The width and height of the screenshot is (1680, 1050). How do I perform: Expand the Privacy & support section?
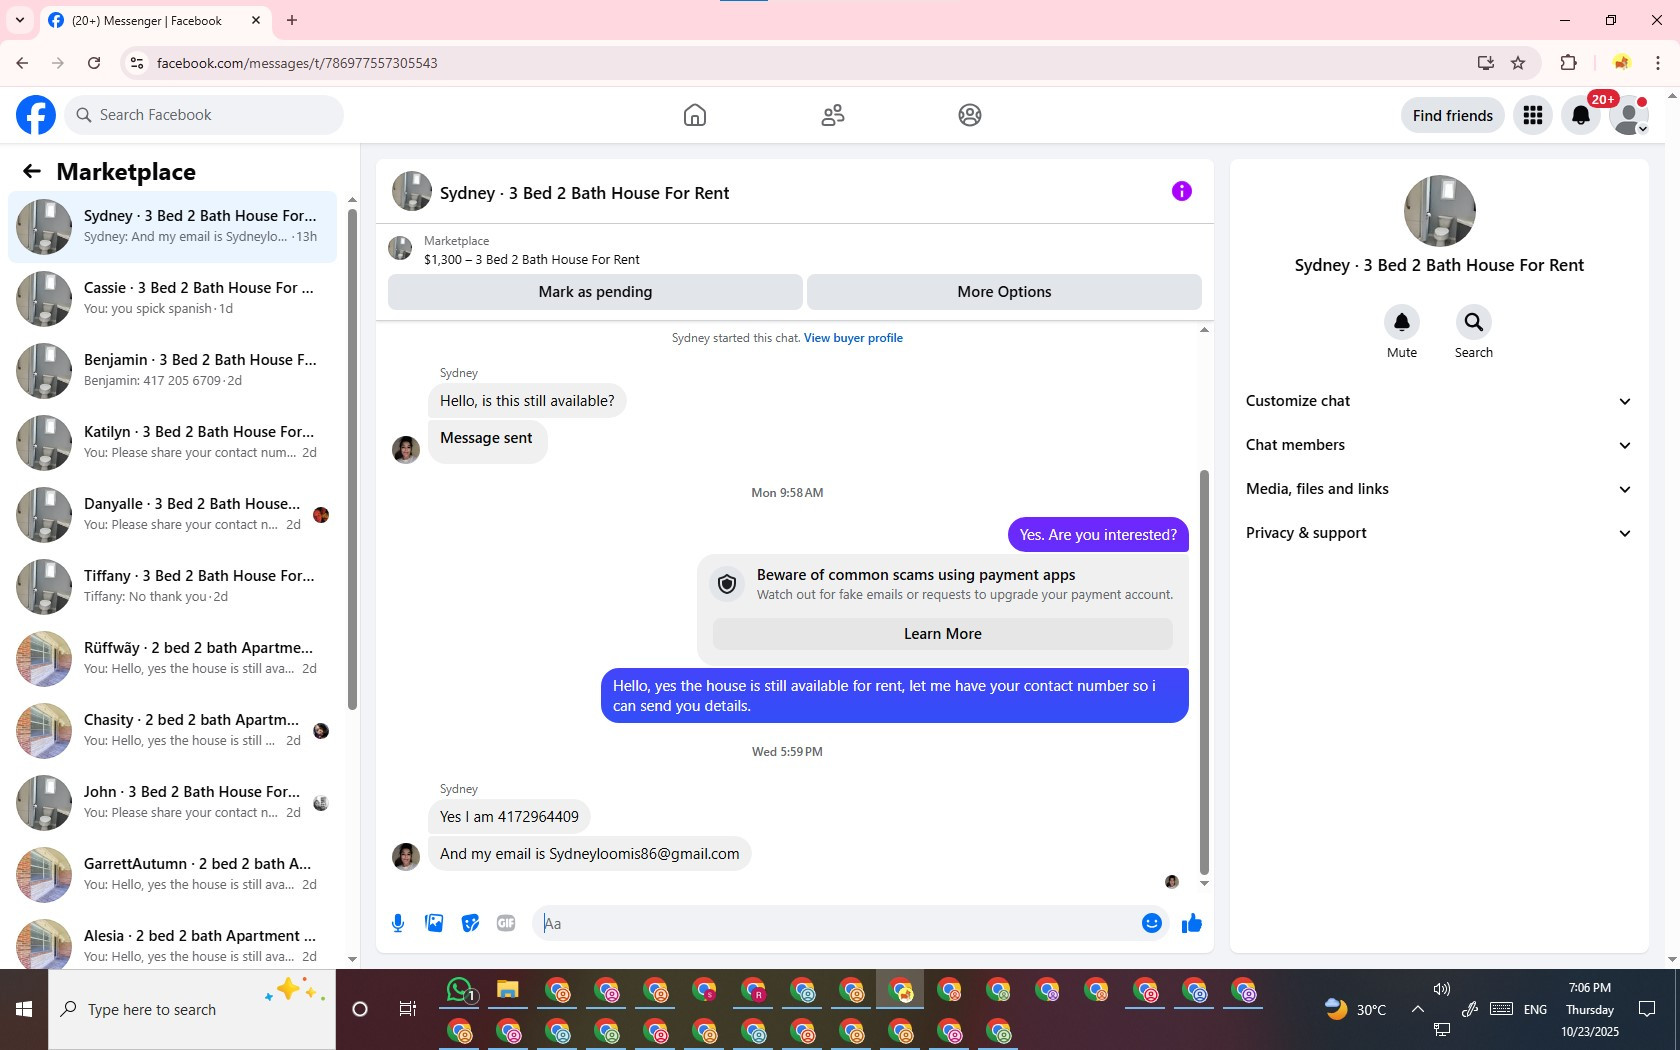coord(1439,533)
